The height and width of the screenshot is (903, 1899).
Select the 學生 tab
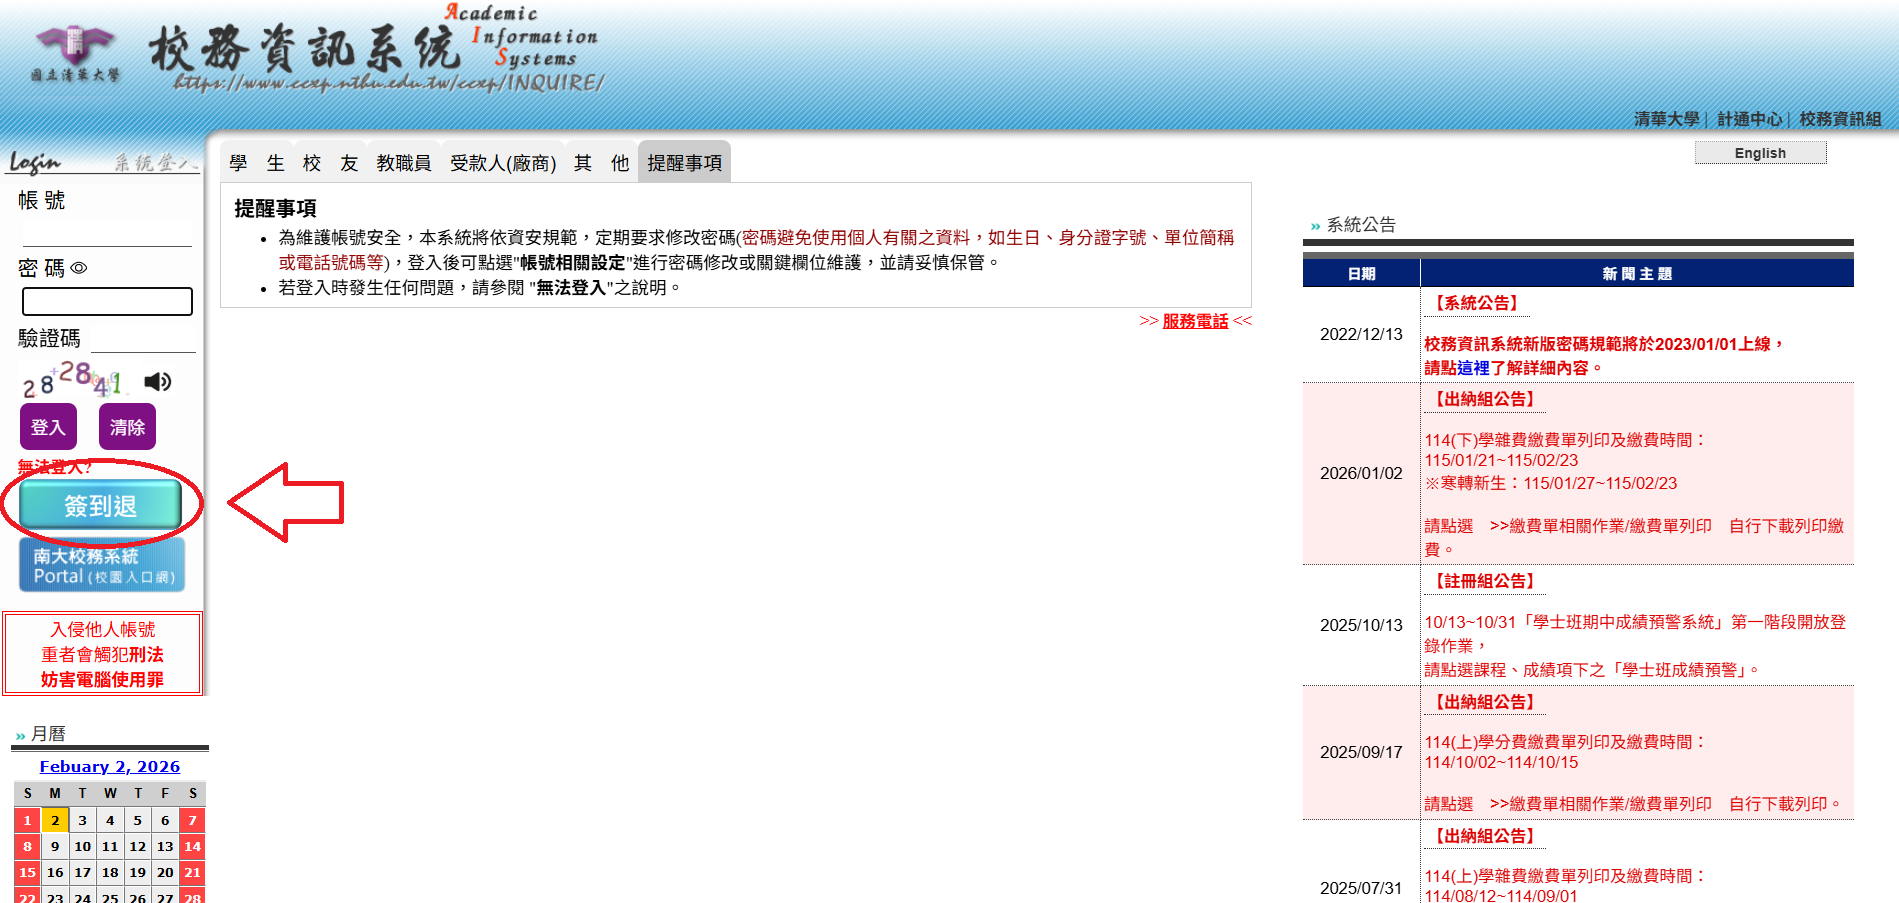[256, 163]
